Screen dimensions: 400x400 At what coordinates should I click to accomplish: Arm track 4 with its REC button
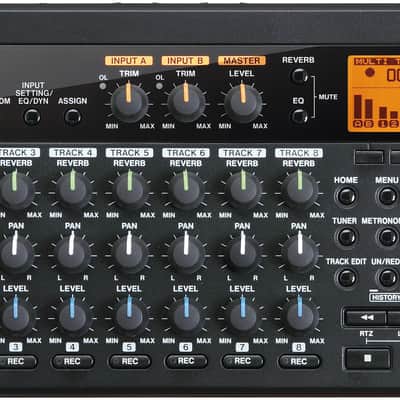(73, 361)
